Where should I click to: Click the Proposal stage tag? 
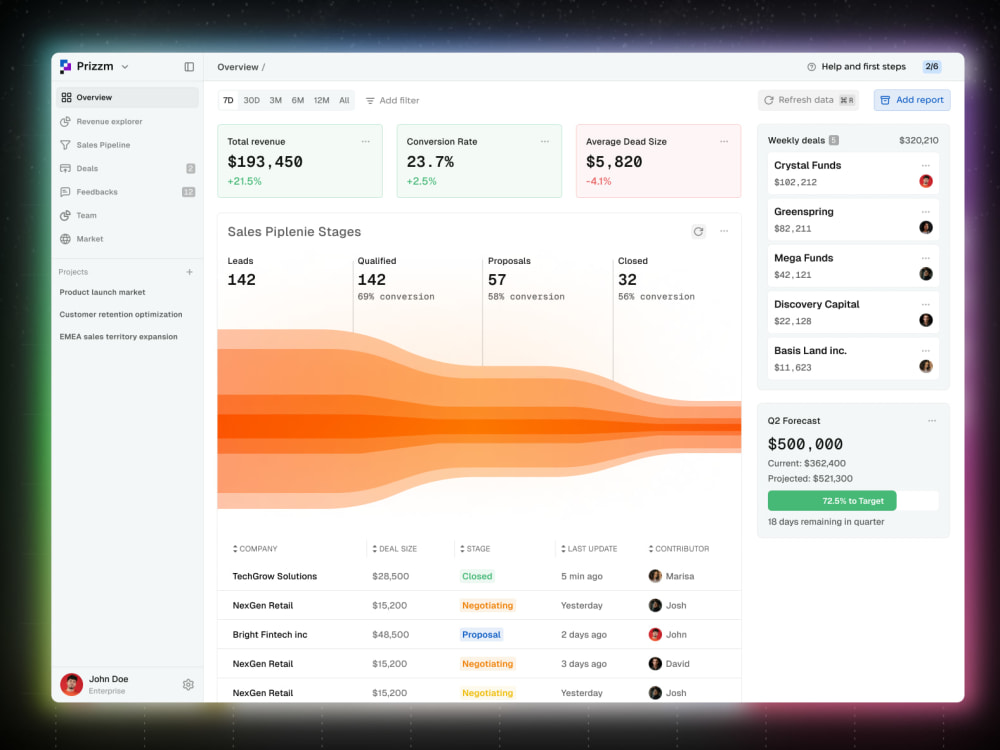click(482, 635)
